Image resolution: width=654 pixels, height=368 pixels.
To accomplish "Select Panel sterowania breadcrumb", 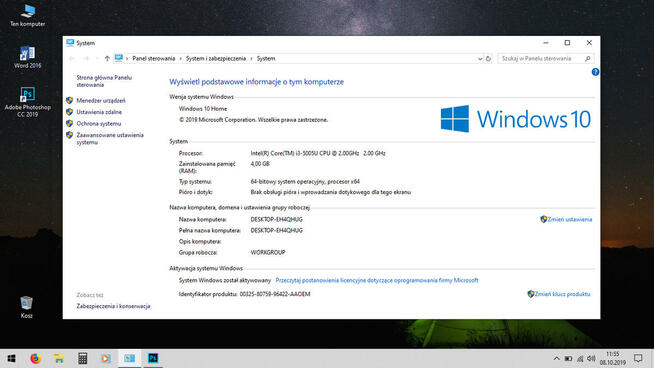I will coord(153,58).
